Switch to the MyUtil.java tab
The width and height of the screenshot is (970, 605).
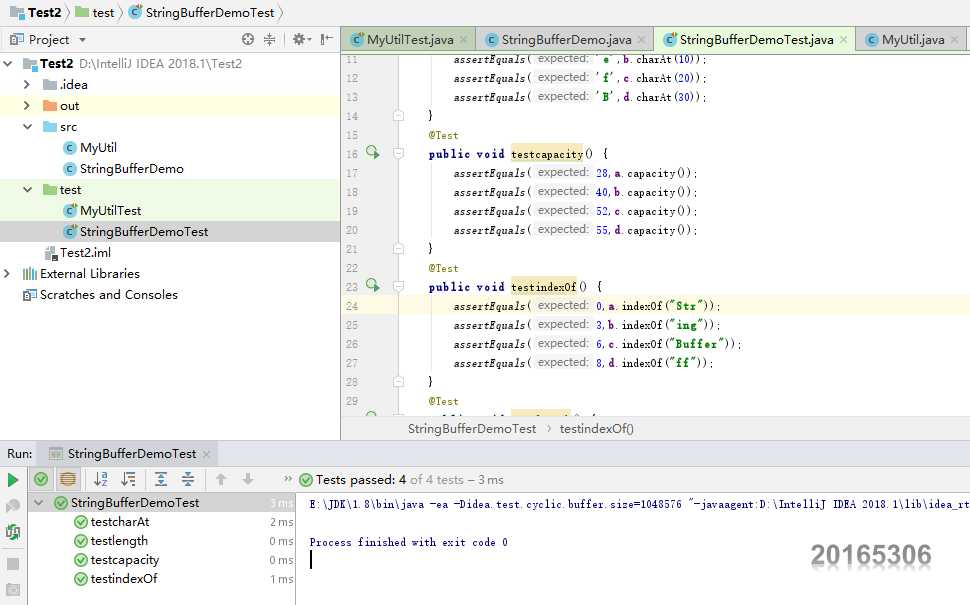(x=912, y=40)
